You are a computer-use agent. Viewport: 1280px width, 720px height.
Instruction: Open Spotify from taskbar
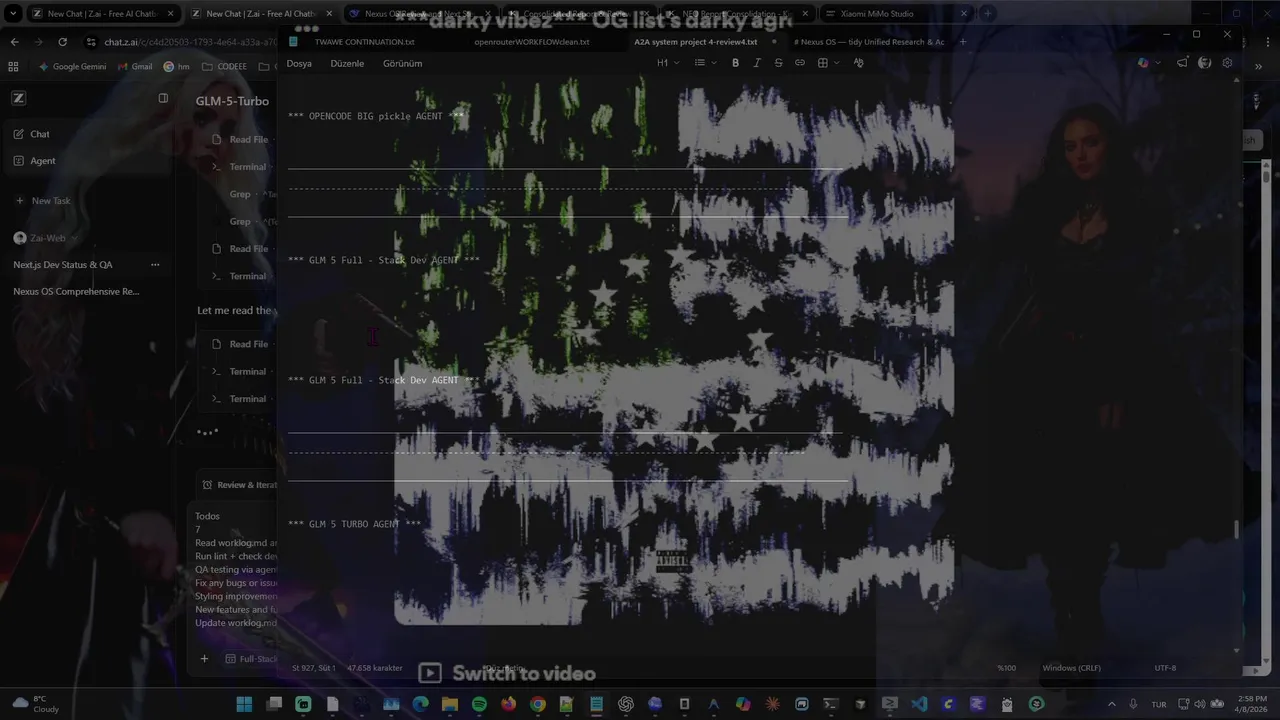[479, 704]
